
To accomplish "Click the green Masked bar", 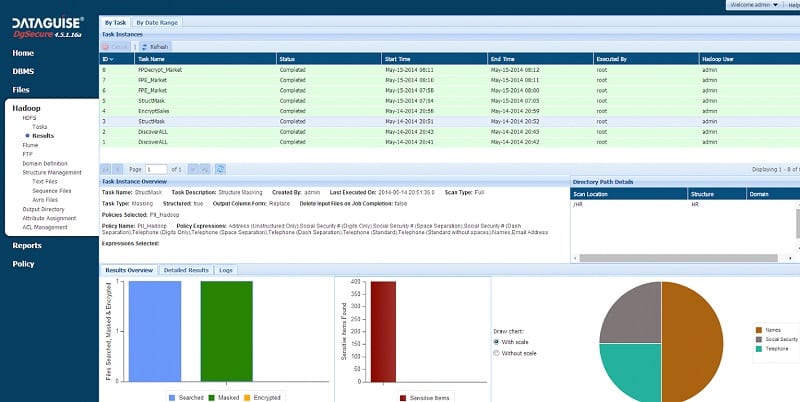I will pyautogui.click(x=227, y=332).
